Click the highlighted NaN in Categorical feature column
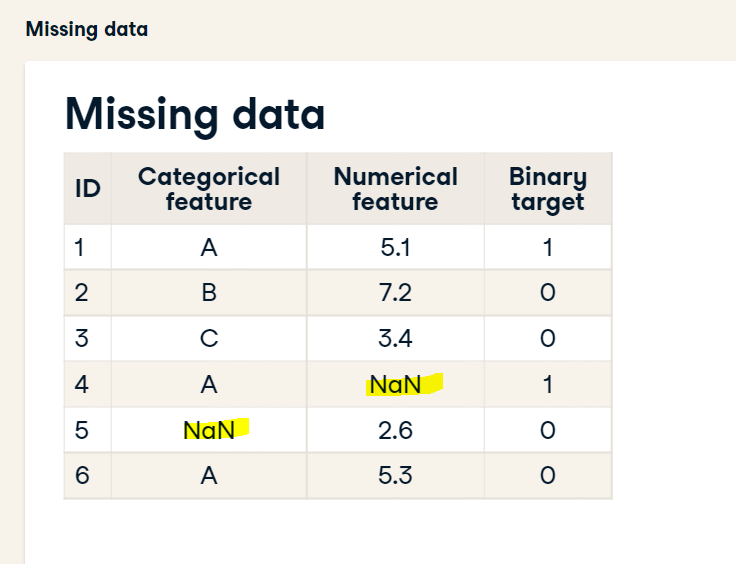Image resolution: width=736 pixels, height=564 pixels. click(209, 430)
